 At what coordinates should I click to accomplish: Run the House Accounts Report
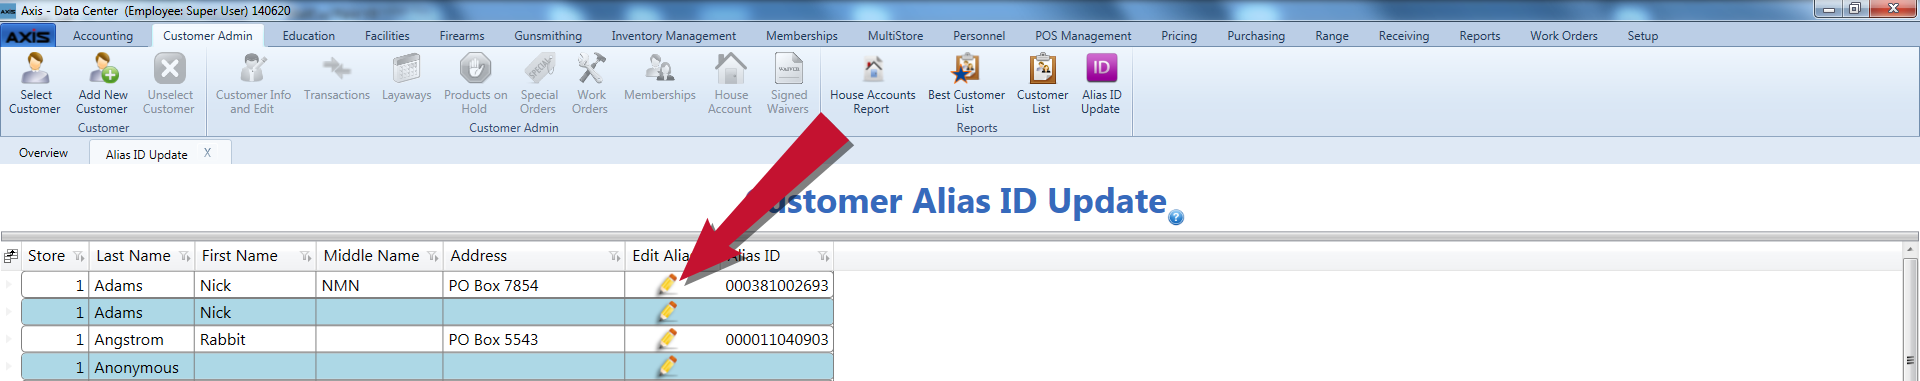tap(872, 83)
